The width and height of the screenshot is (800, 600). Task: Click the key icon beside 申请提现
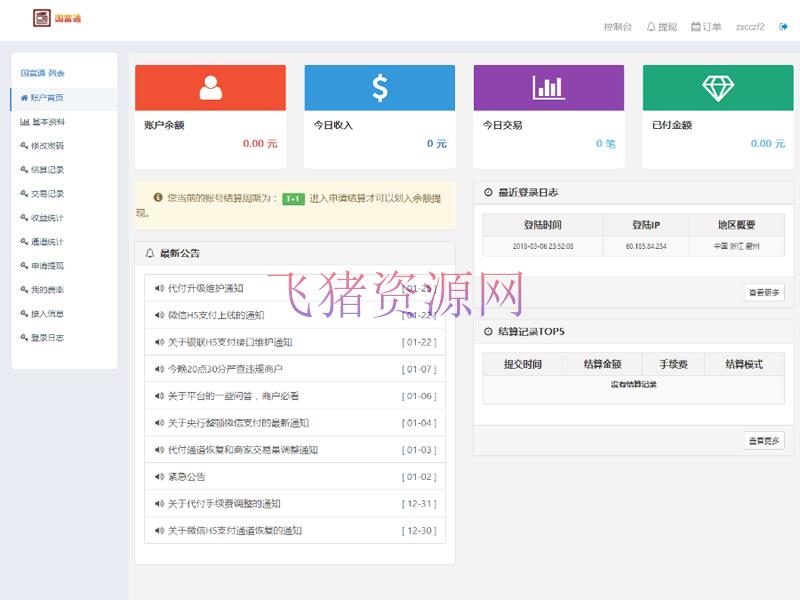(x=24, y=265)
